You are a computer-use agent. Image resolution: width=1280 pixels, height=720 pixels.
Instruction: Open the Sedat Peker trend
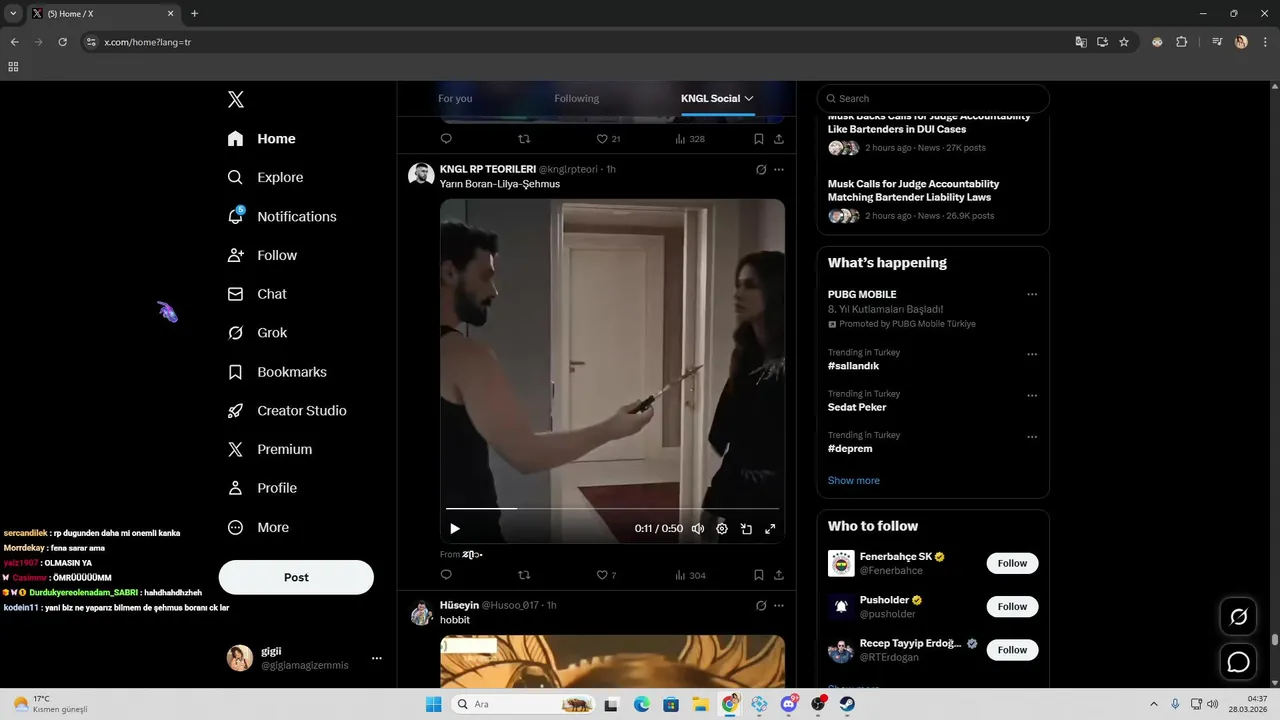tap(857, 407)
